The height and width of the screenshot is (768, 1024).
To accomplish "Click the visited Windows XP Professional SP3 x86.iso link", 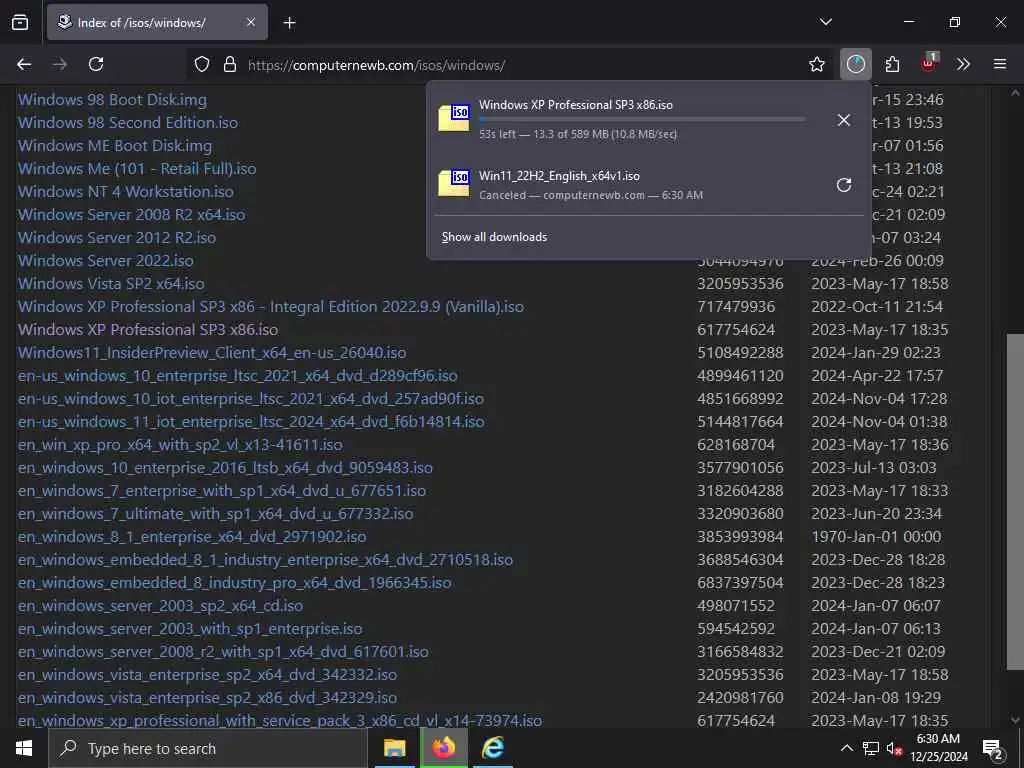I will click(148, 330).
